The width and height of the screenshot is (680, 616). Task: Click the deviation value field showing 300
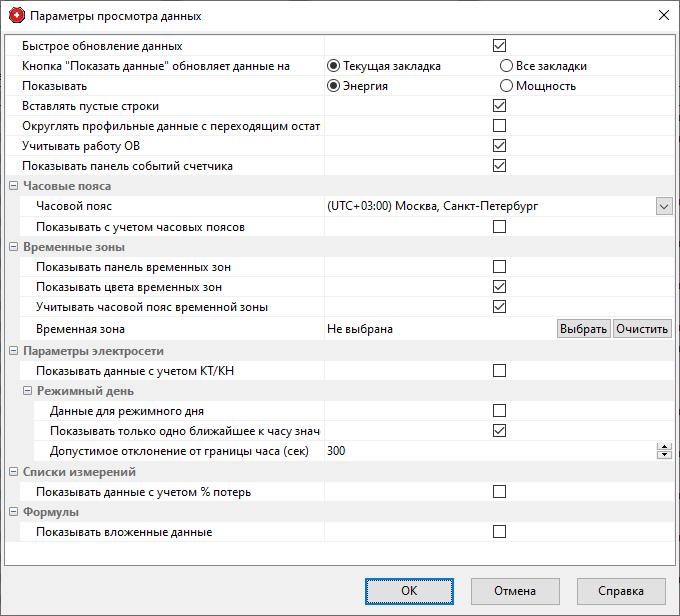pos(480,451)
